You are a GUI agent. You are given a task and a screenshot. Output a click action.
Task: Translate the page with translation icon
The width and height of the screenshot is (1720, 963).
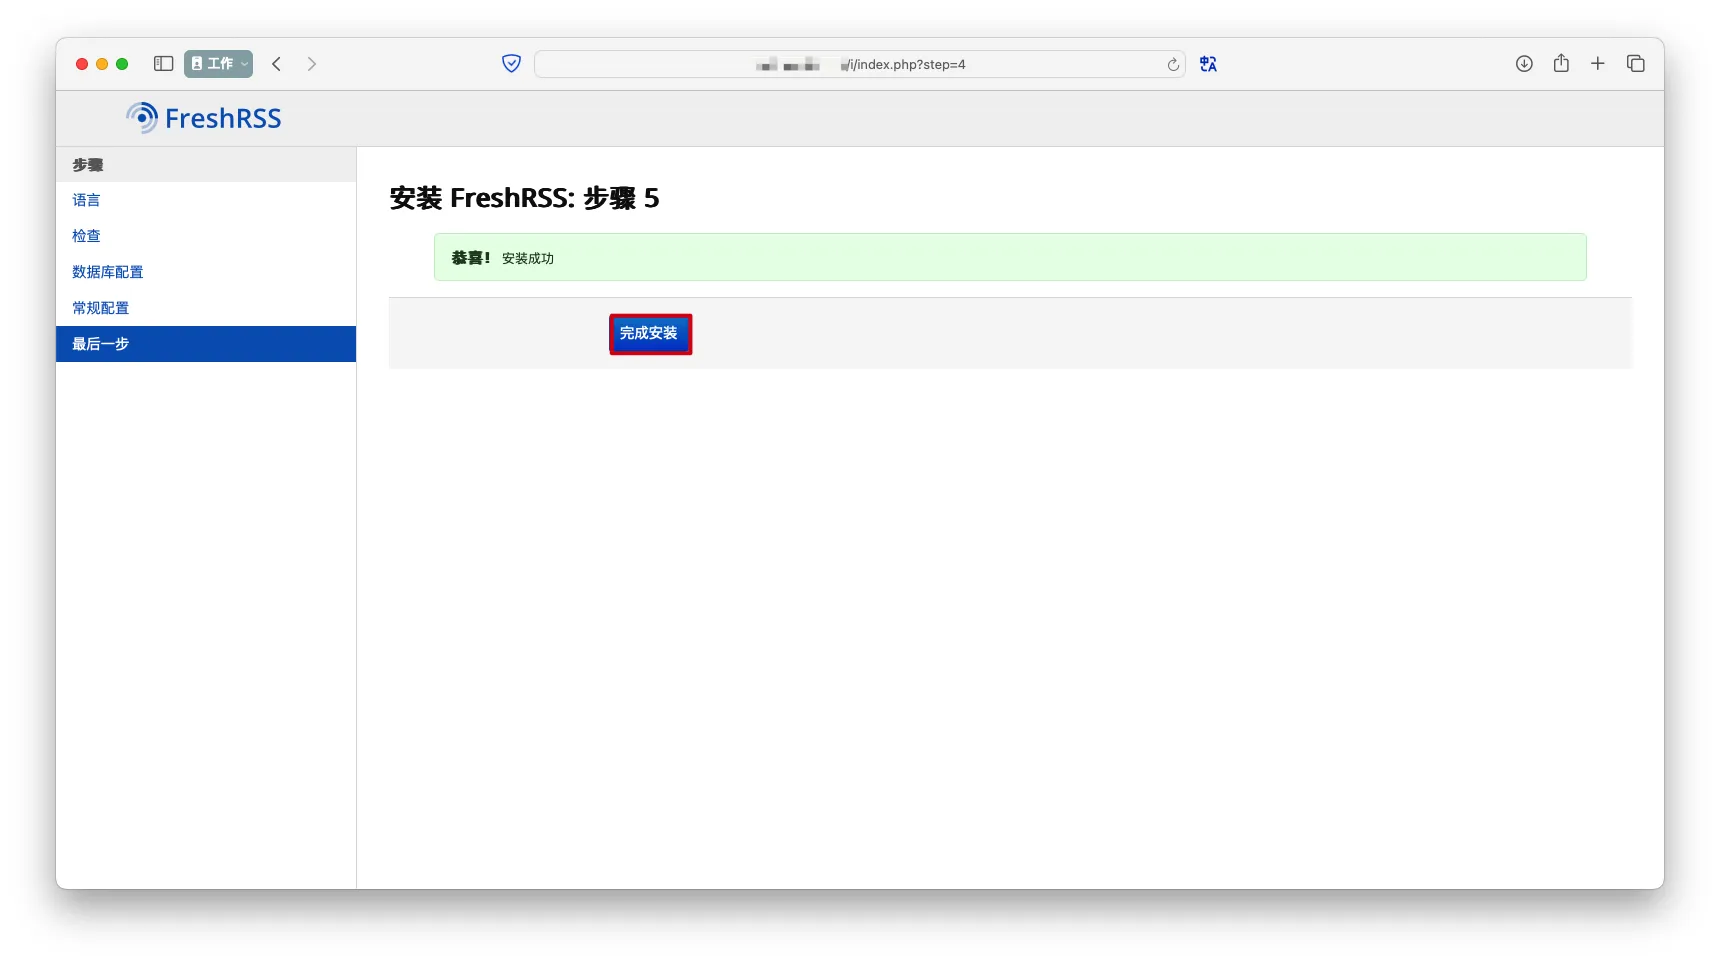point(1208,64)
